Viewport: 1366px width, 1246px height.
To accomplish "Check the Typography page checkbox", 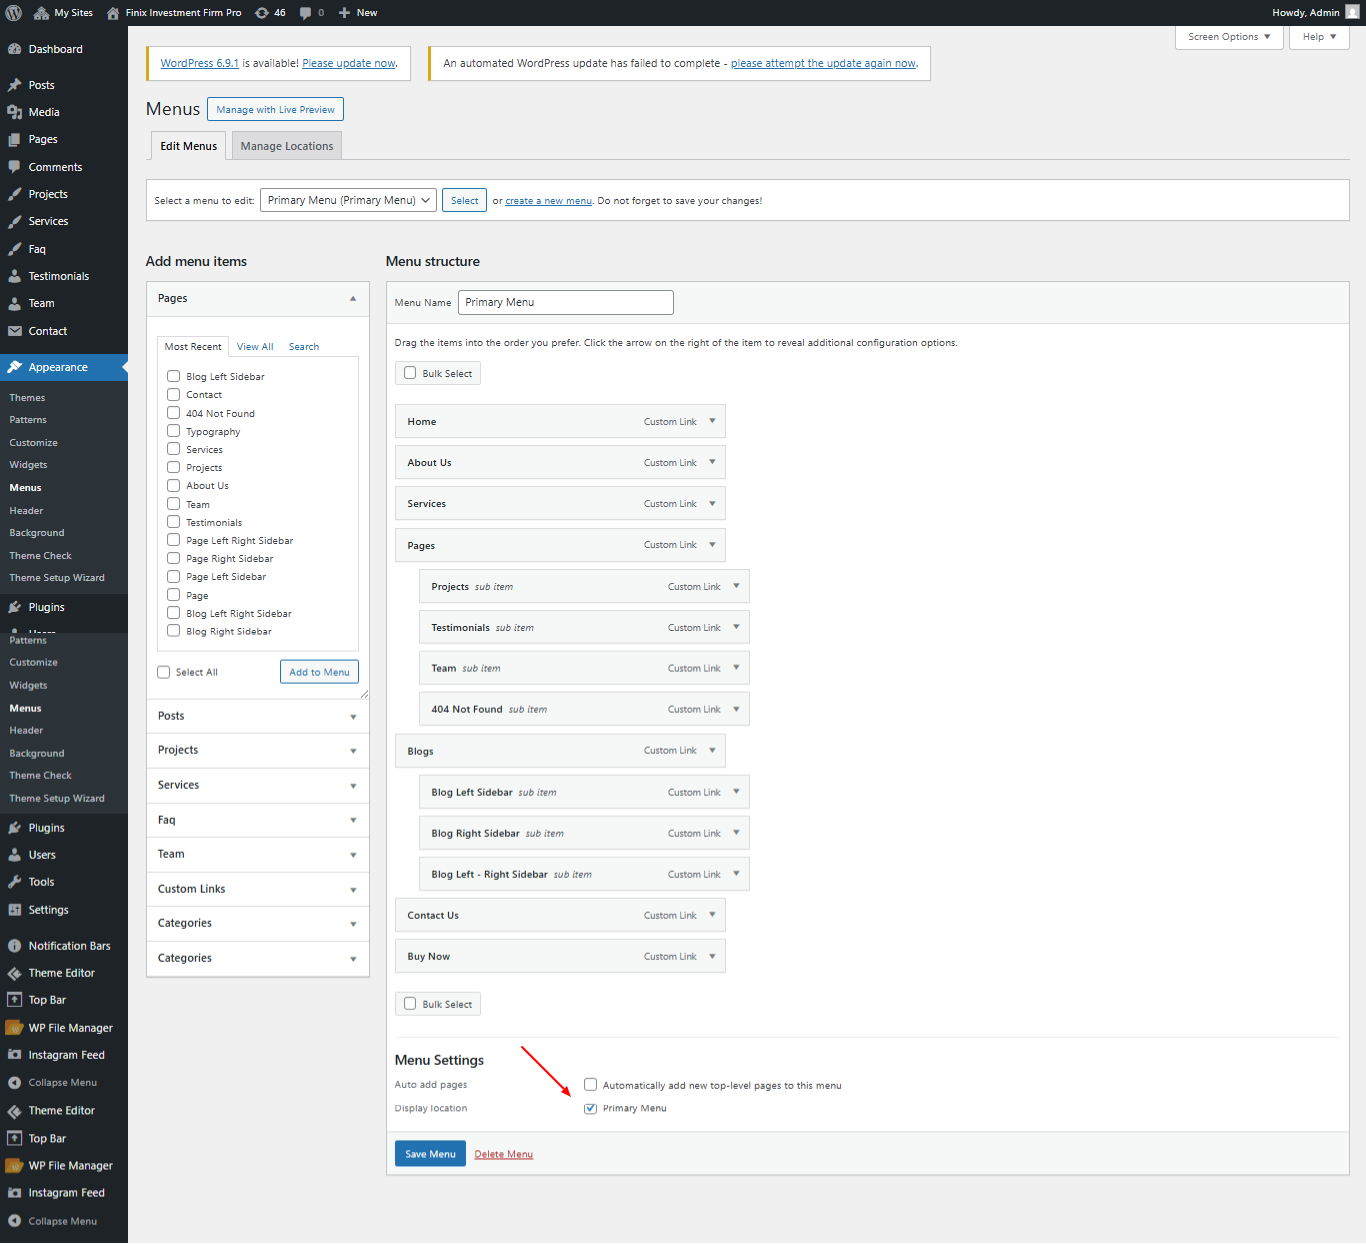I will pos(174,431).
